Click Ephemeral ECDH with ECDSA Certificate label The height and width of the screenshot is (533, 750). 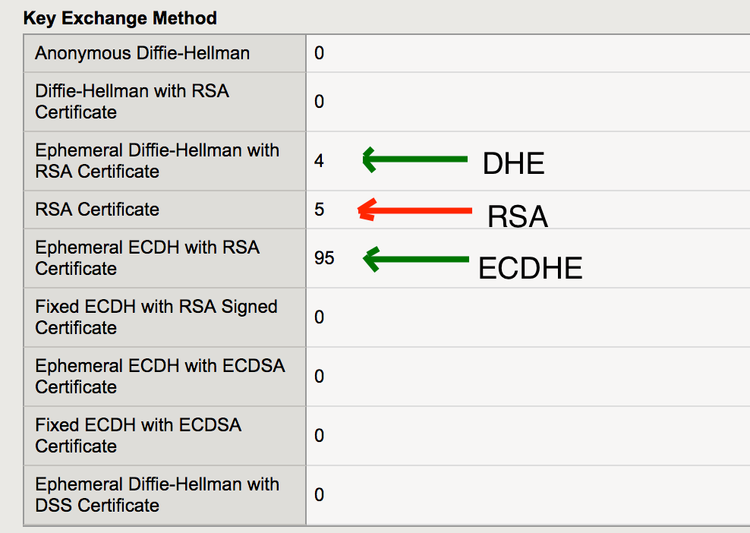pos(160,376)
